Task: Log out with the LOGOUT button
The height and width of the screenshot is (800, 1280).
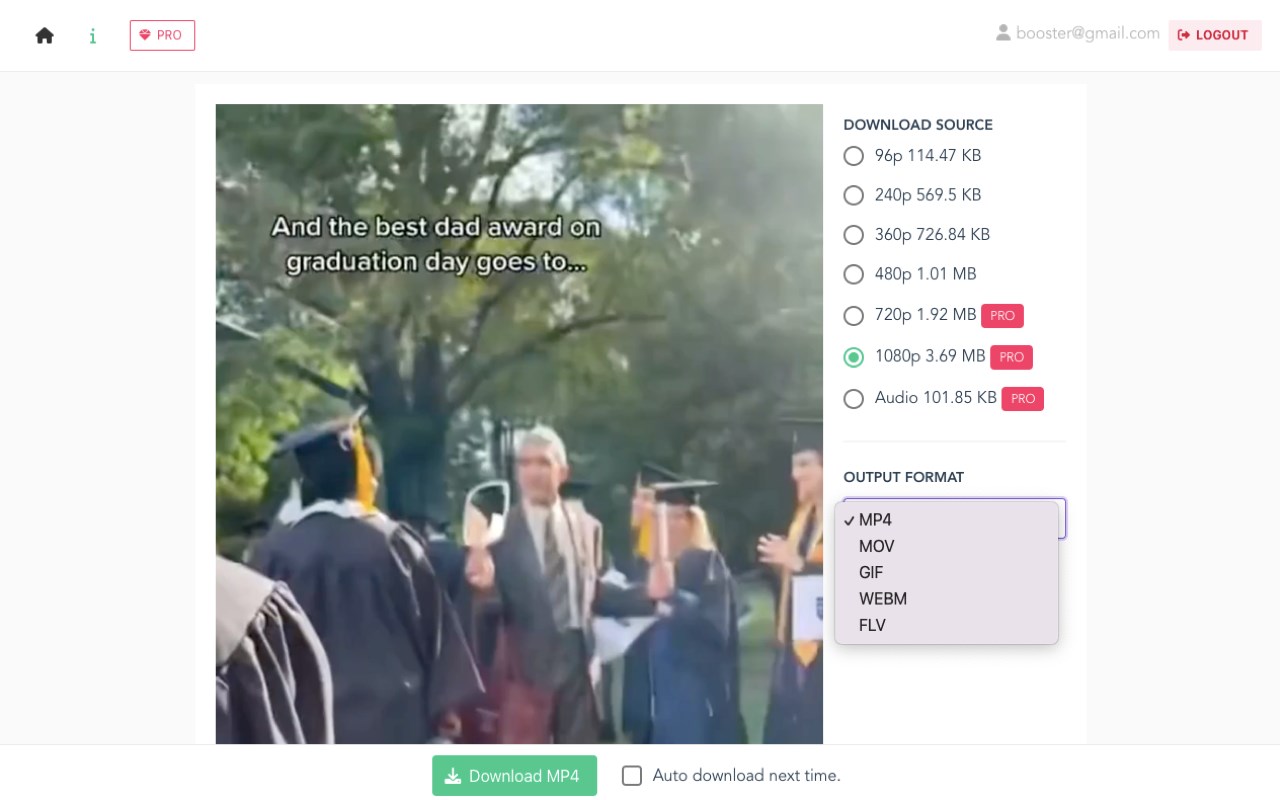Action: click(1215, 35)
